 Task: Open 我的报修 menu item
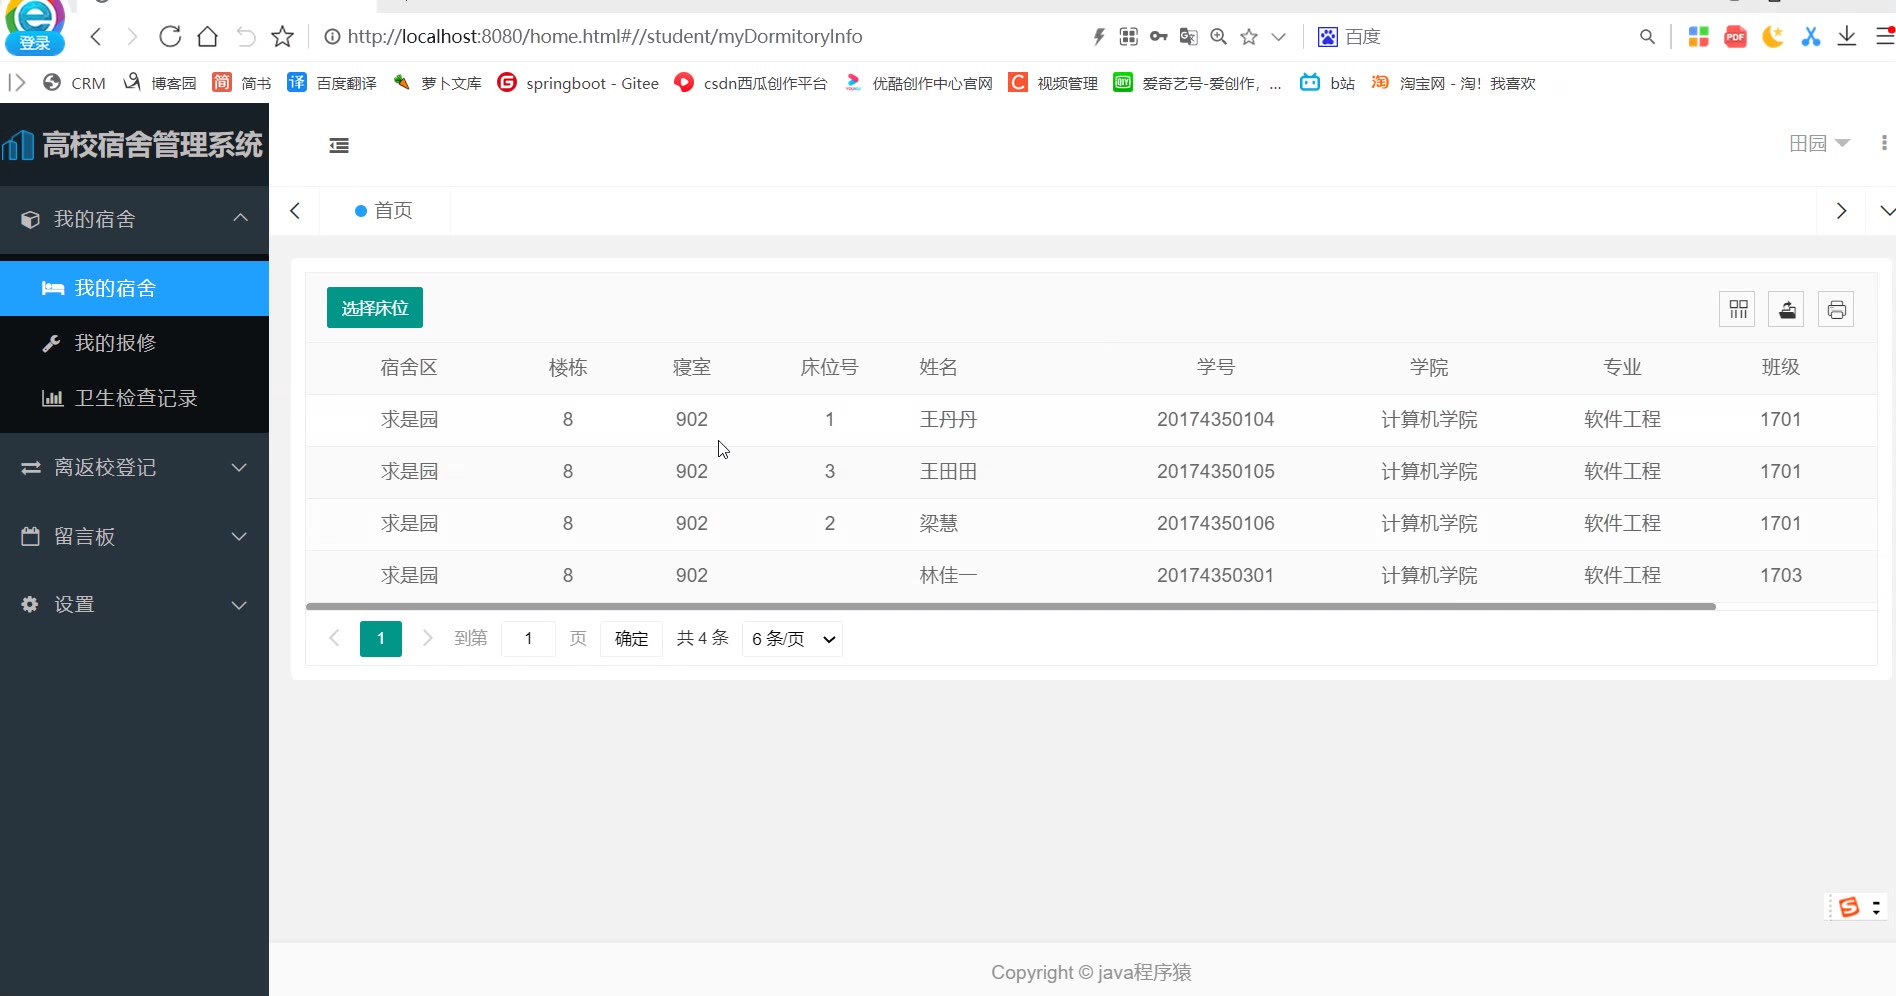point(134,343)
